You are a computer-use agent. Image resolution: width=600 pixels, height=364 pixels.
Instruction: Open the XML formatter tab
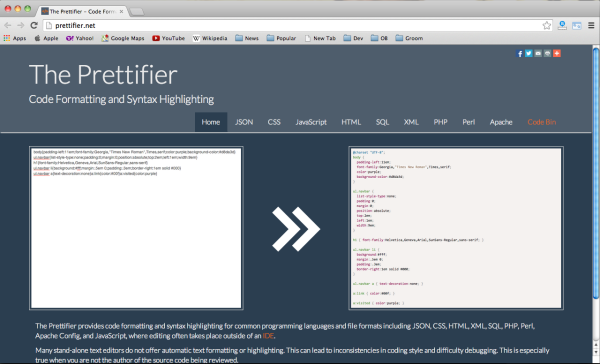click(411, 122)
